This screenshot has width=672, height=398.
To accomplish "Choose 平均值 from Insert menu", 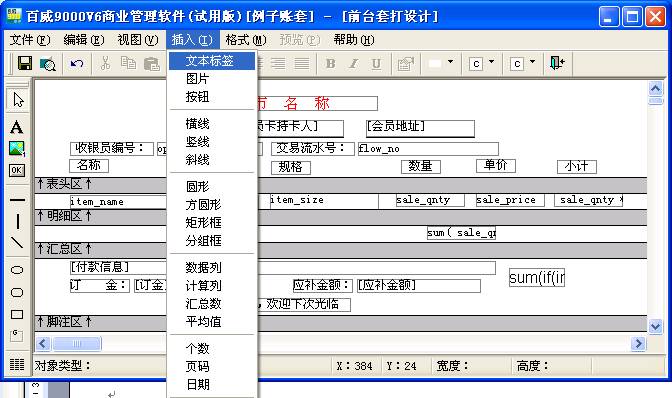I will [212, 322].
